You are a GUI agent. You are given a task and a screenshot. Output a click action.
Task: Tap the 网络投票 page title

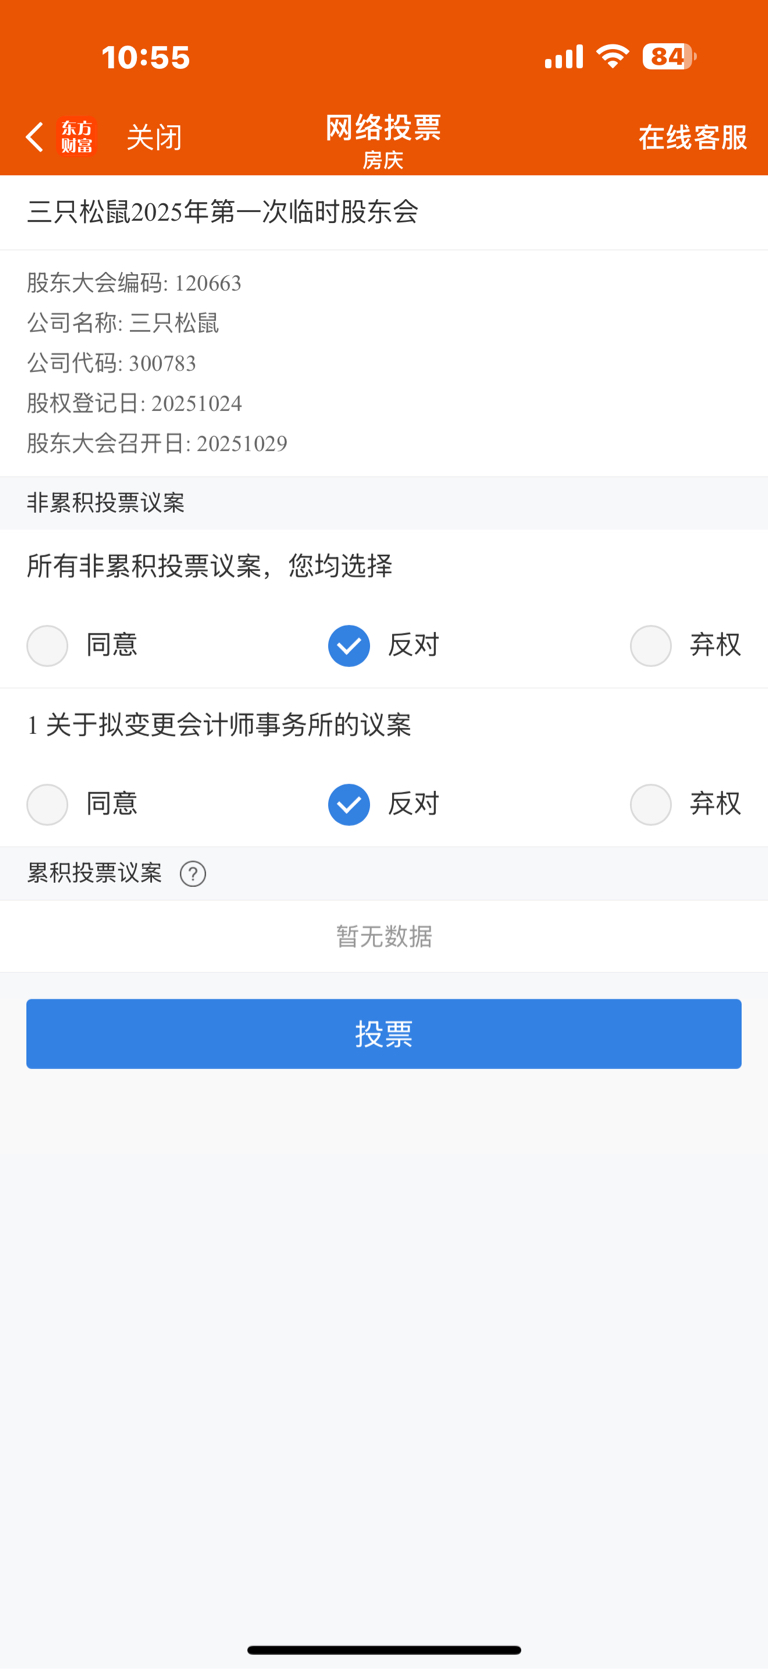pyautogui.click(x=383, y=128)
